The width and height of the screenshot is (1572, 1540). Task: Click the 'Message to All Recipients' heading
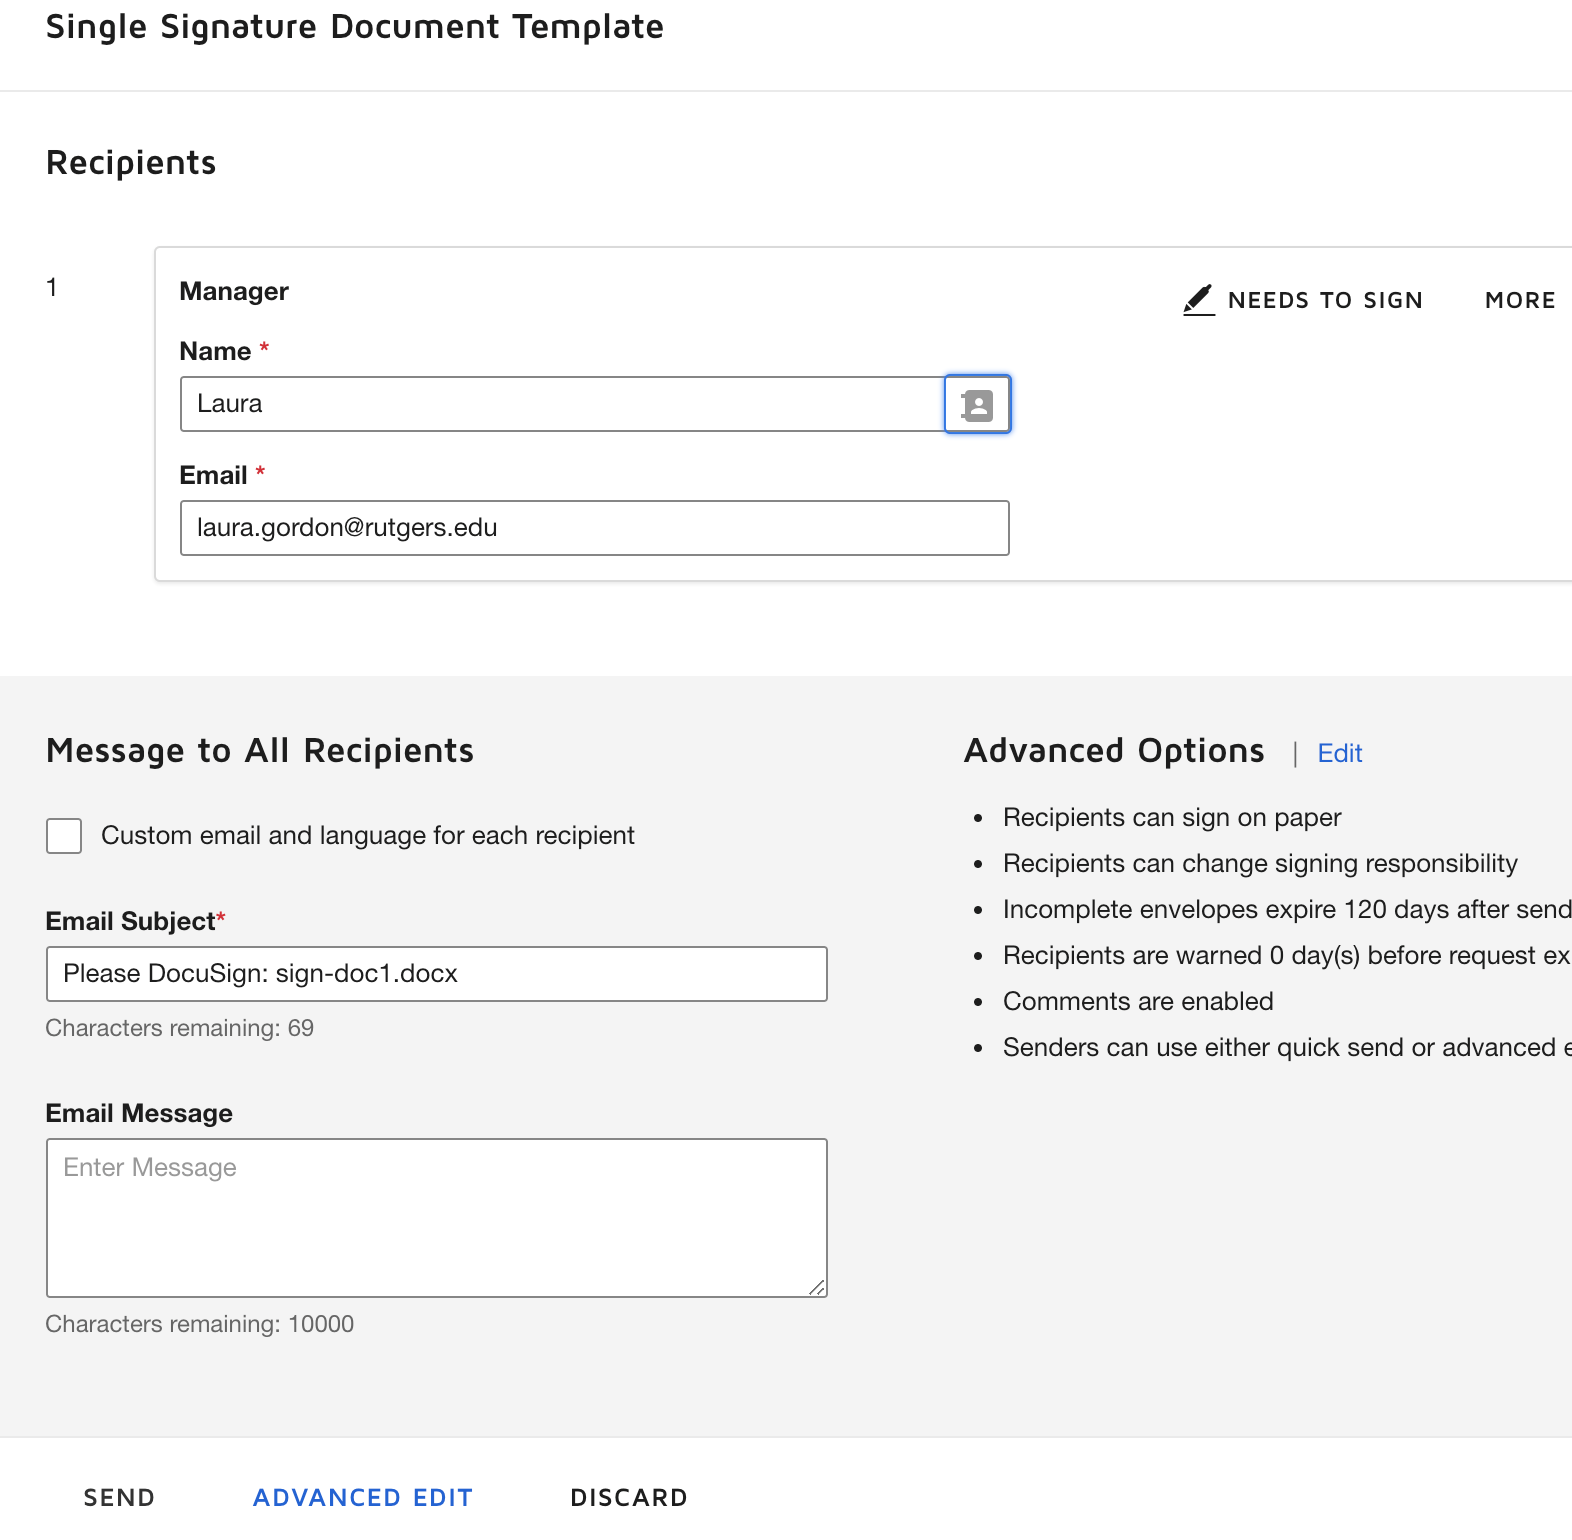coord(260,751)
